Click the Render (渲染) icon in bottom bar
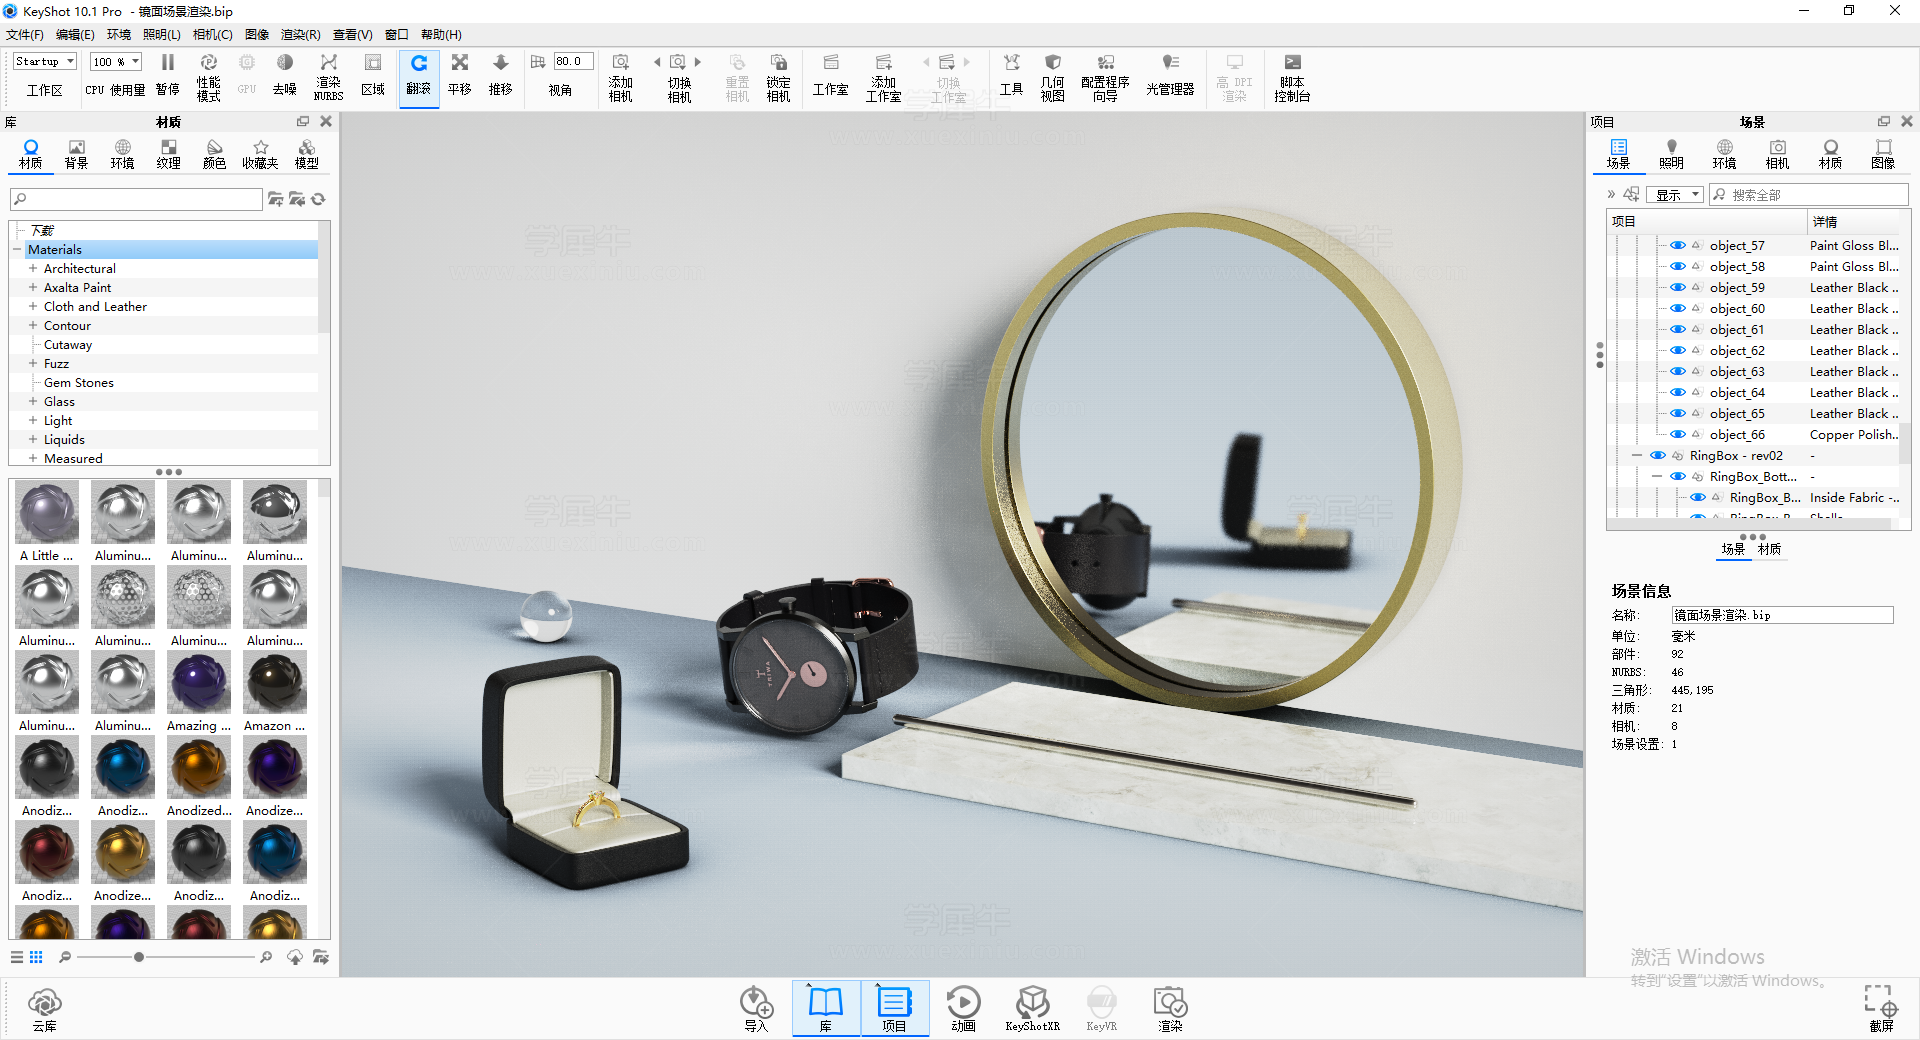Screen dimensions: 1920x1040 1170,1008
